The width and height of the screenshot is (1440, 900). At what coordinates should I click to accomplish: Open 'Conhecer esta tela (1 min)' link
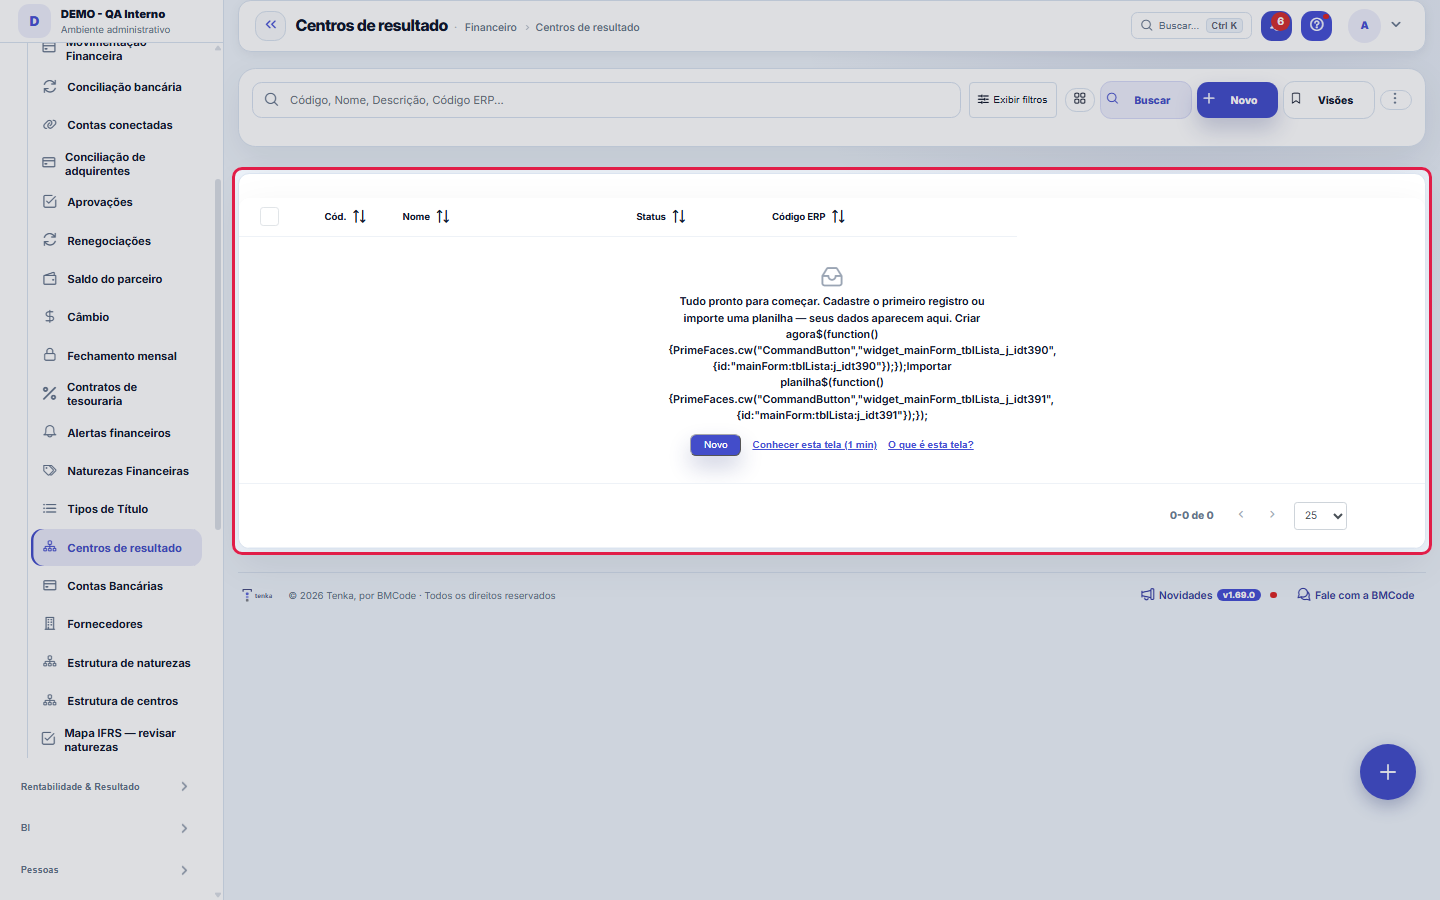point(814,445)
